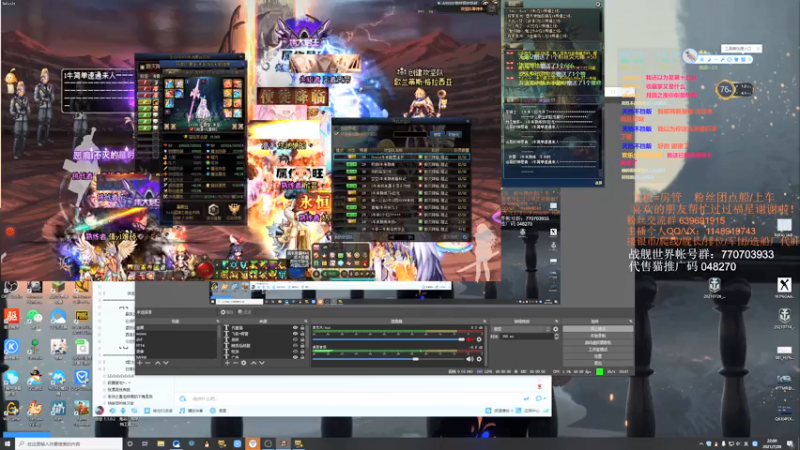The width and height of the screenshot is (800, 450).
Task: Click the Stop Streaming button in OBS Controls
Action: (x=597, y=329)
